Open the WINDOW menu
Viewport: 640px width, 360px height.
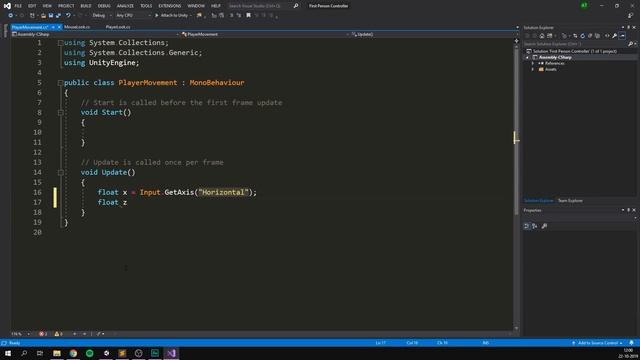(x=196, y=6)
